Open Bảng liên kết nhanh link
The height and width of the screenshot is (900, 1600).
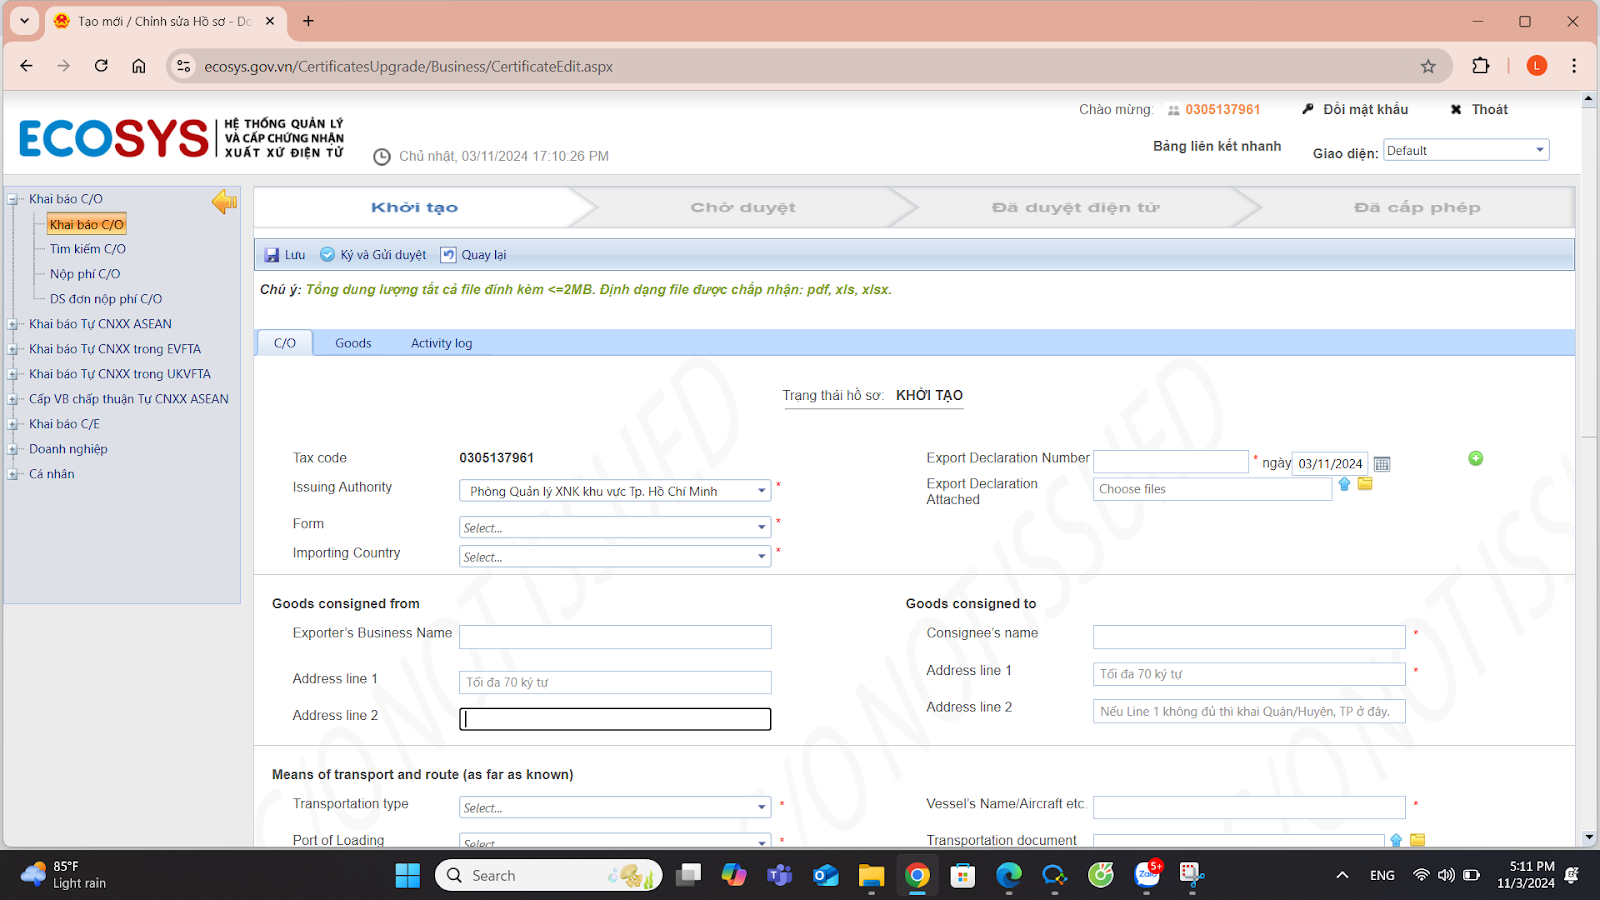(x=1217, y=146)
